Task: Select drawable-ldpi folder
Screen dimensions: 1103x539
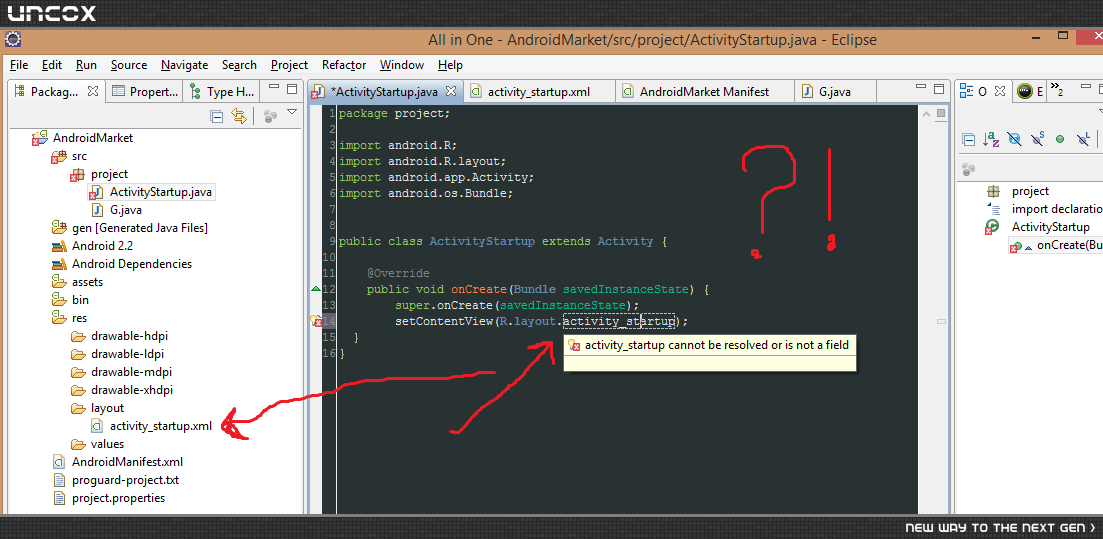Action: [x=127, y=354]
